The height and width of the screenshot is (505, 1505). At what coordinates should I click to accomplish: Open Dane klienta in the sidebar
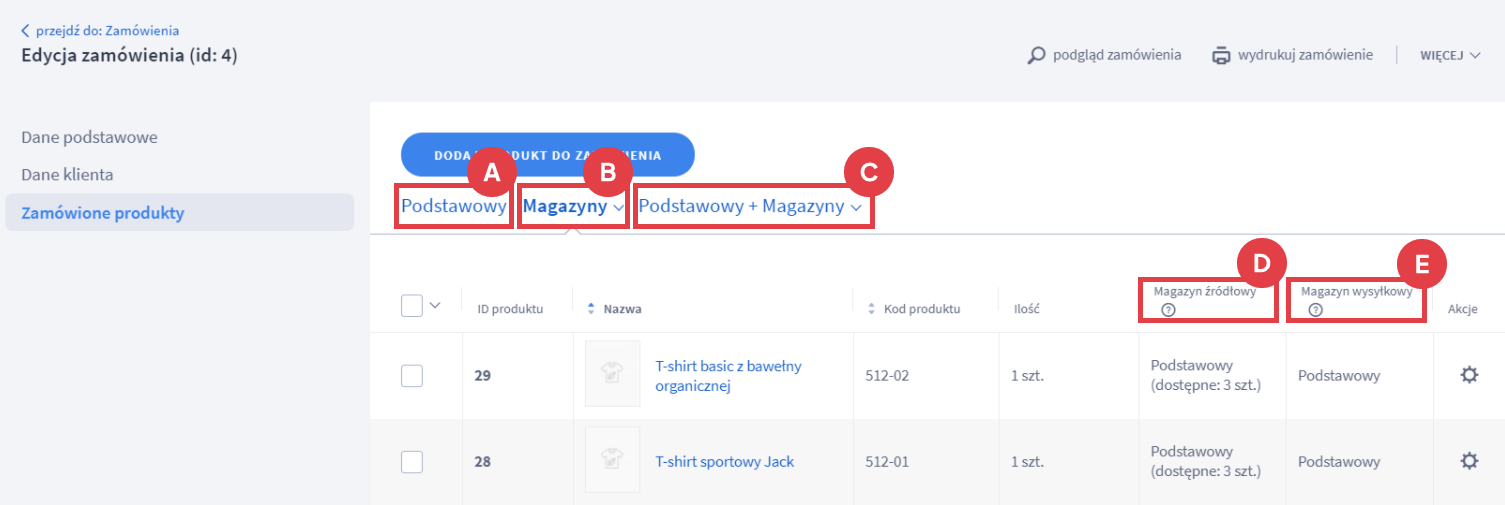[67, 174]
